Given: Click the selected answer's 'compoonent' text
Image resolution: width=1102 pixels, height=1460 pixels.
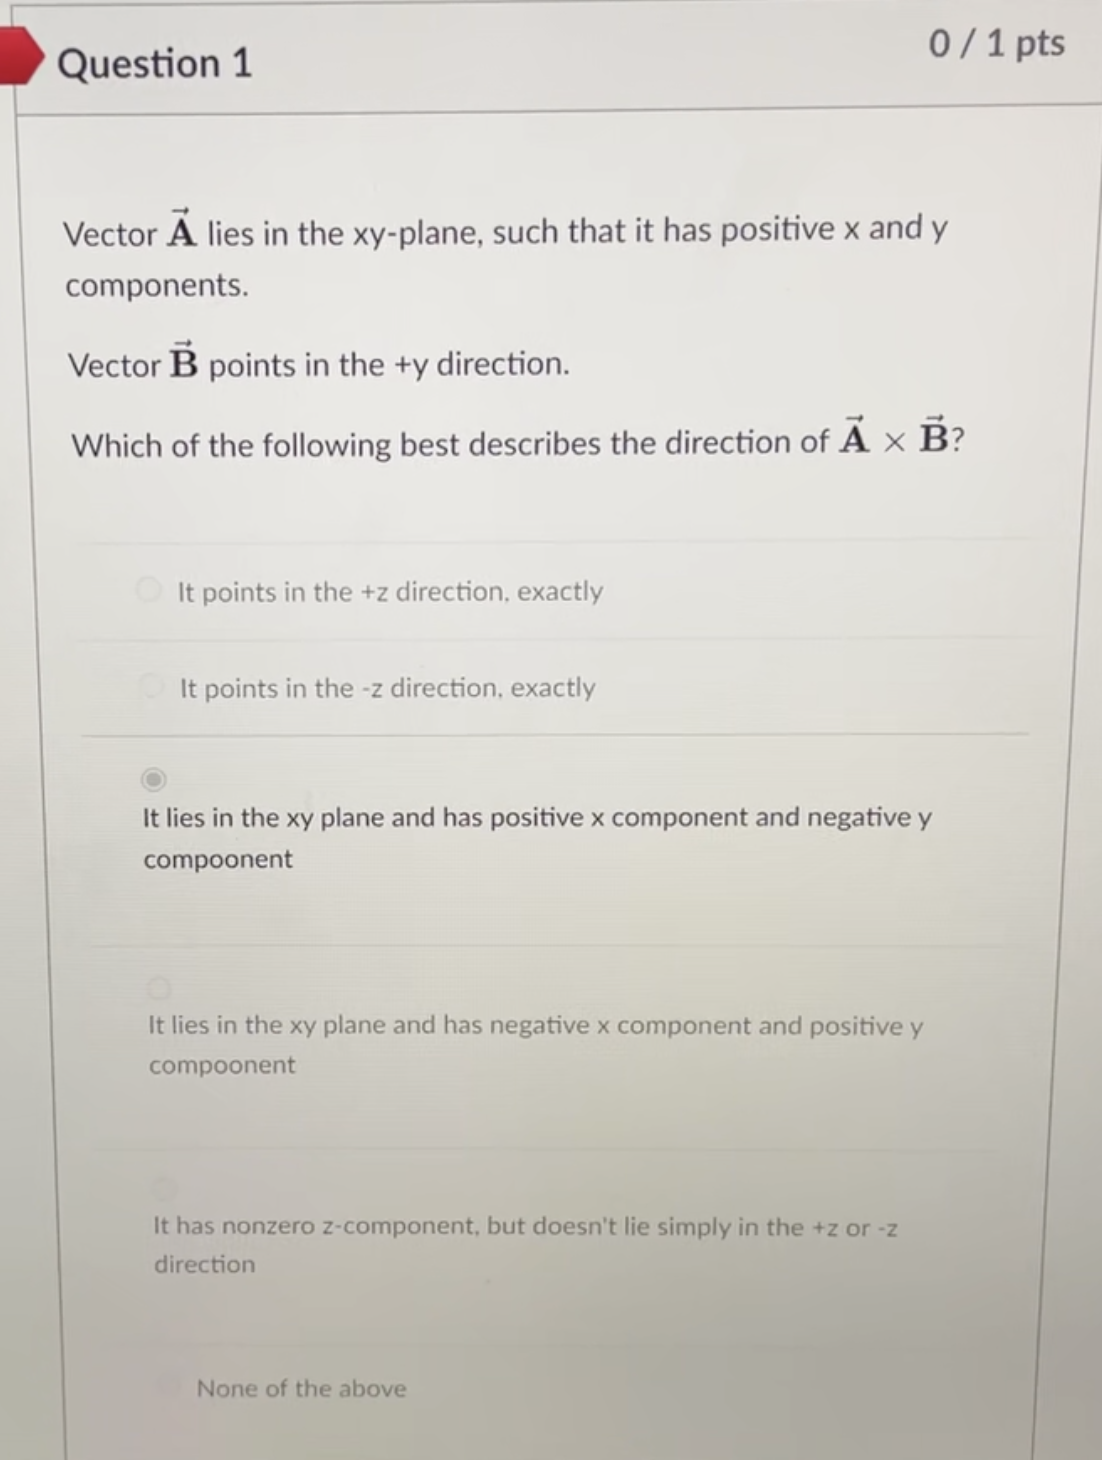Looking at the screenshot, I should [x=216, y=858].
